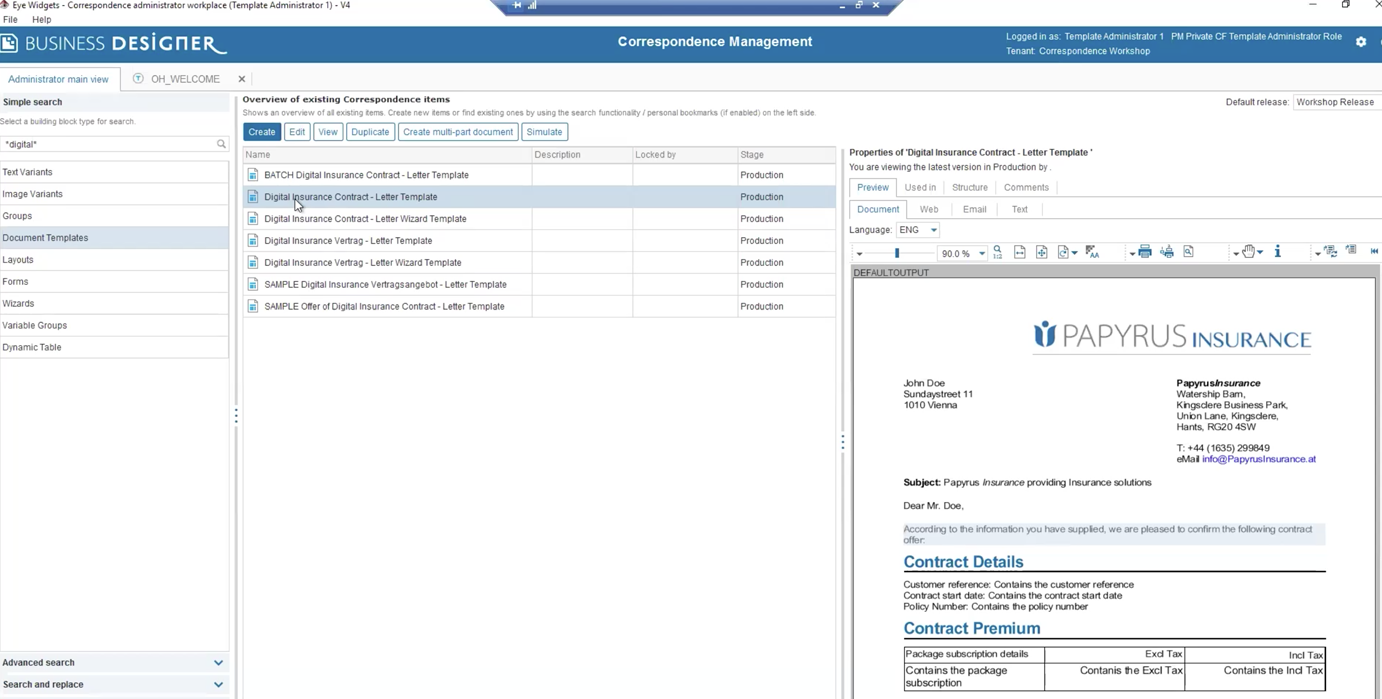
Task: Open the print icon in the preview toolbar
Action: pos(1144,252)
